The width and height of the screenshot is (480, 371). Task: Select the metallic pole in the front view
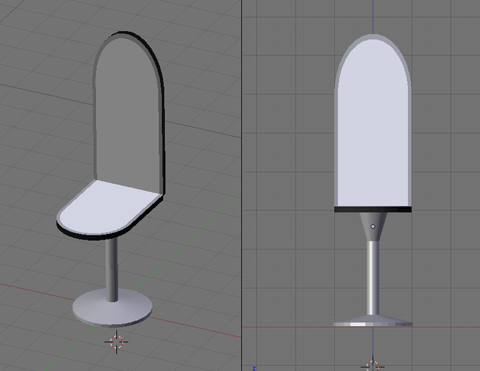coord(373,278)
